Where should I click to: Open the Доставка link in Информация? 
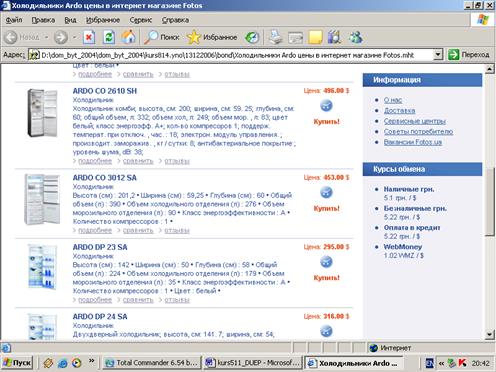tap(399, 110)
